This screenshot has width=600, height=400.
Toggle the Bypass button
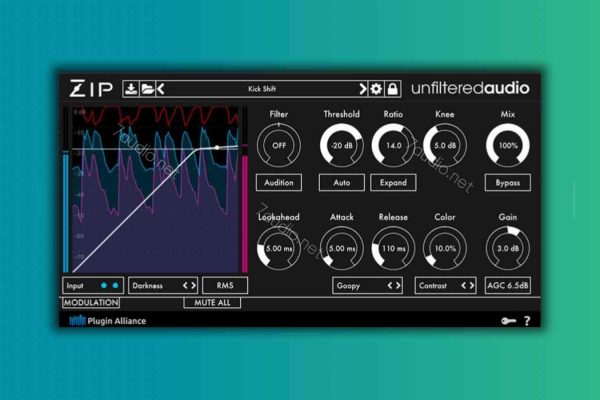(507, 183)
